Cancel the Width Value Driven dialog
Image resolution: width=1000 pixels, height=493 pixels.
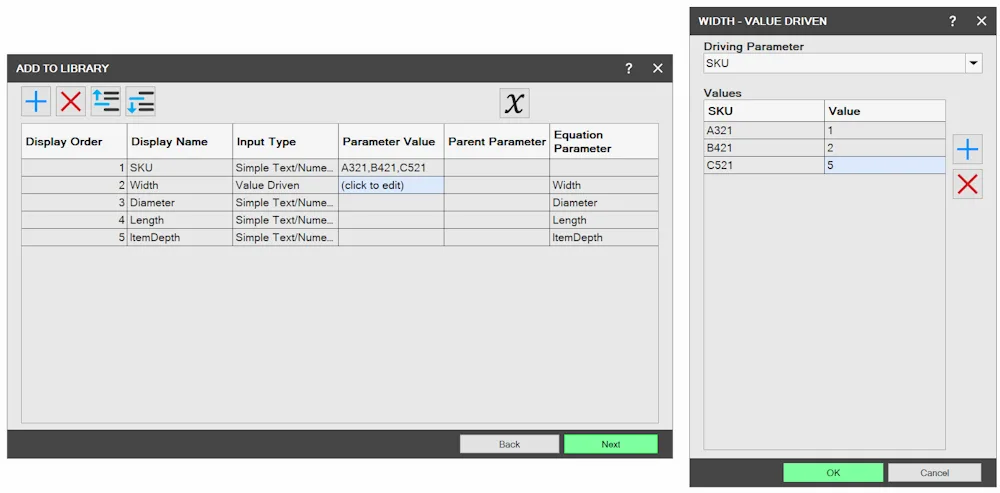coord(934,473)
